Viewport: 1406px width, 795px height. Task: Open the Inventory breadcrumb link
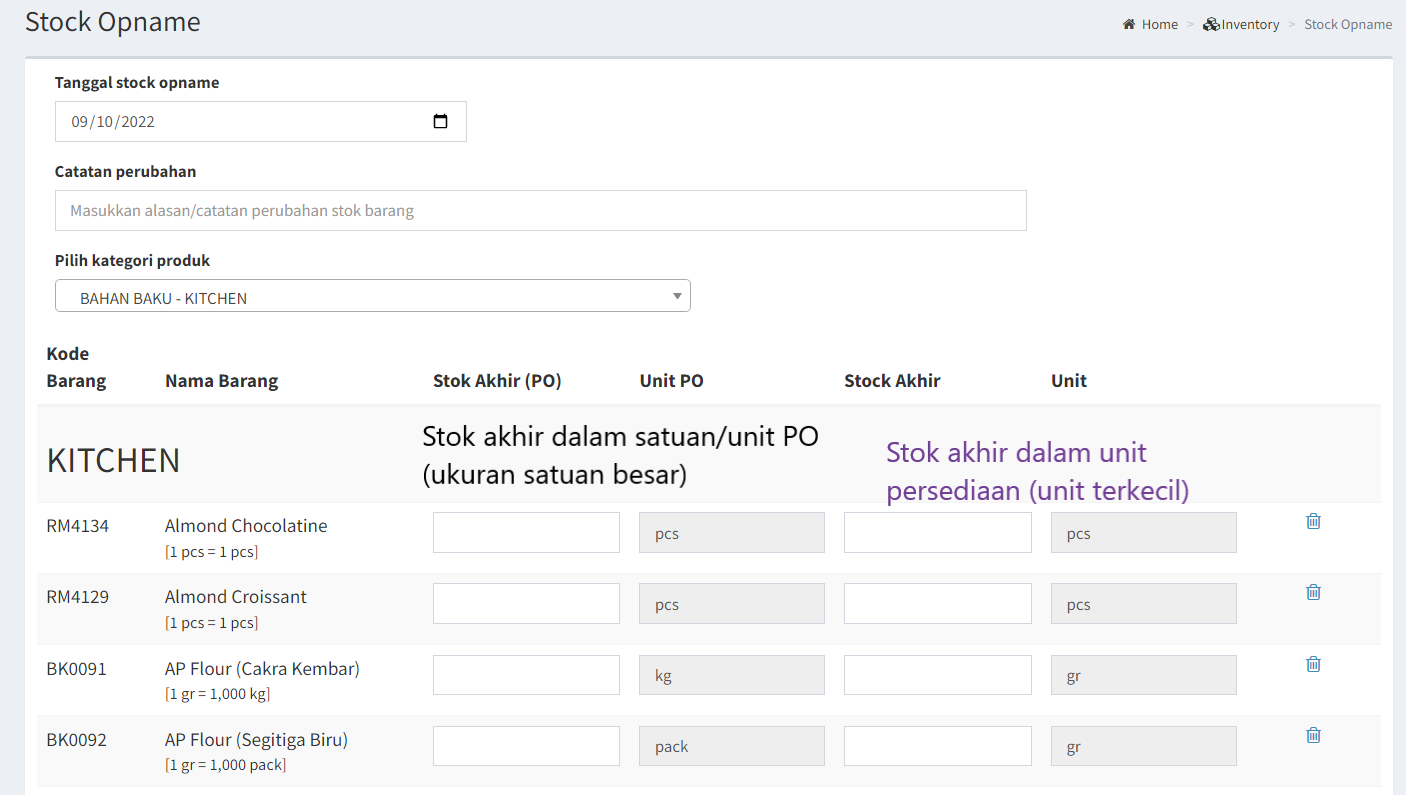coord(1250,24)
